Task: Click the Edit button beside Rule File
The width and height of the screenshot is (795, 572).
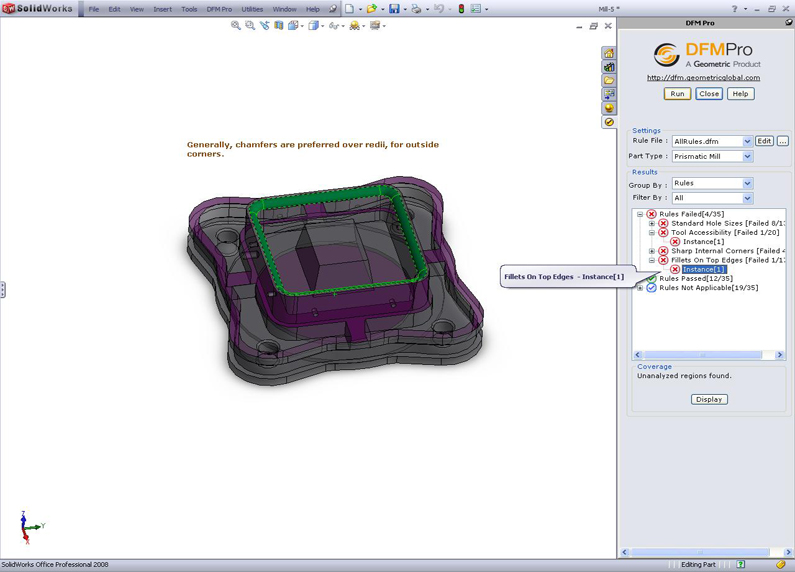Action: pos(765,141)
